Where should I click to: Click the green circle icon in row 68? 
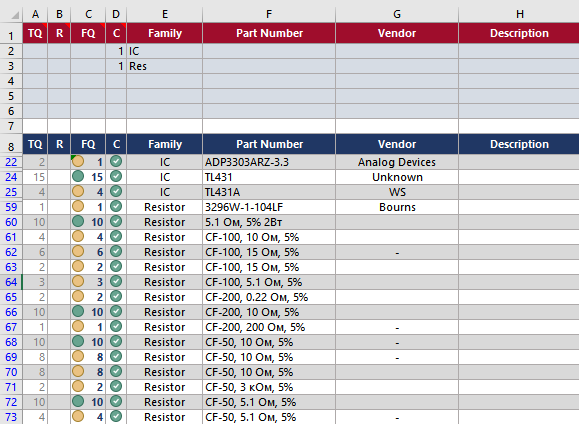click(x=78, y=342)
